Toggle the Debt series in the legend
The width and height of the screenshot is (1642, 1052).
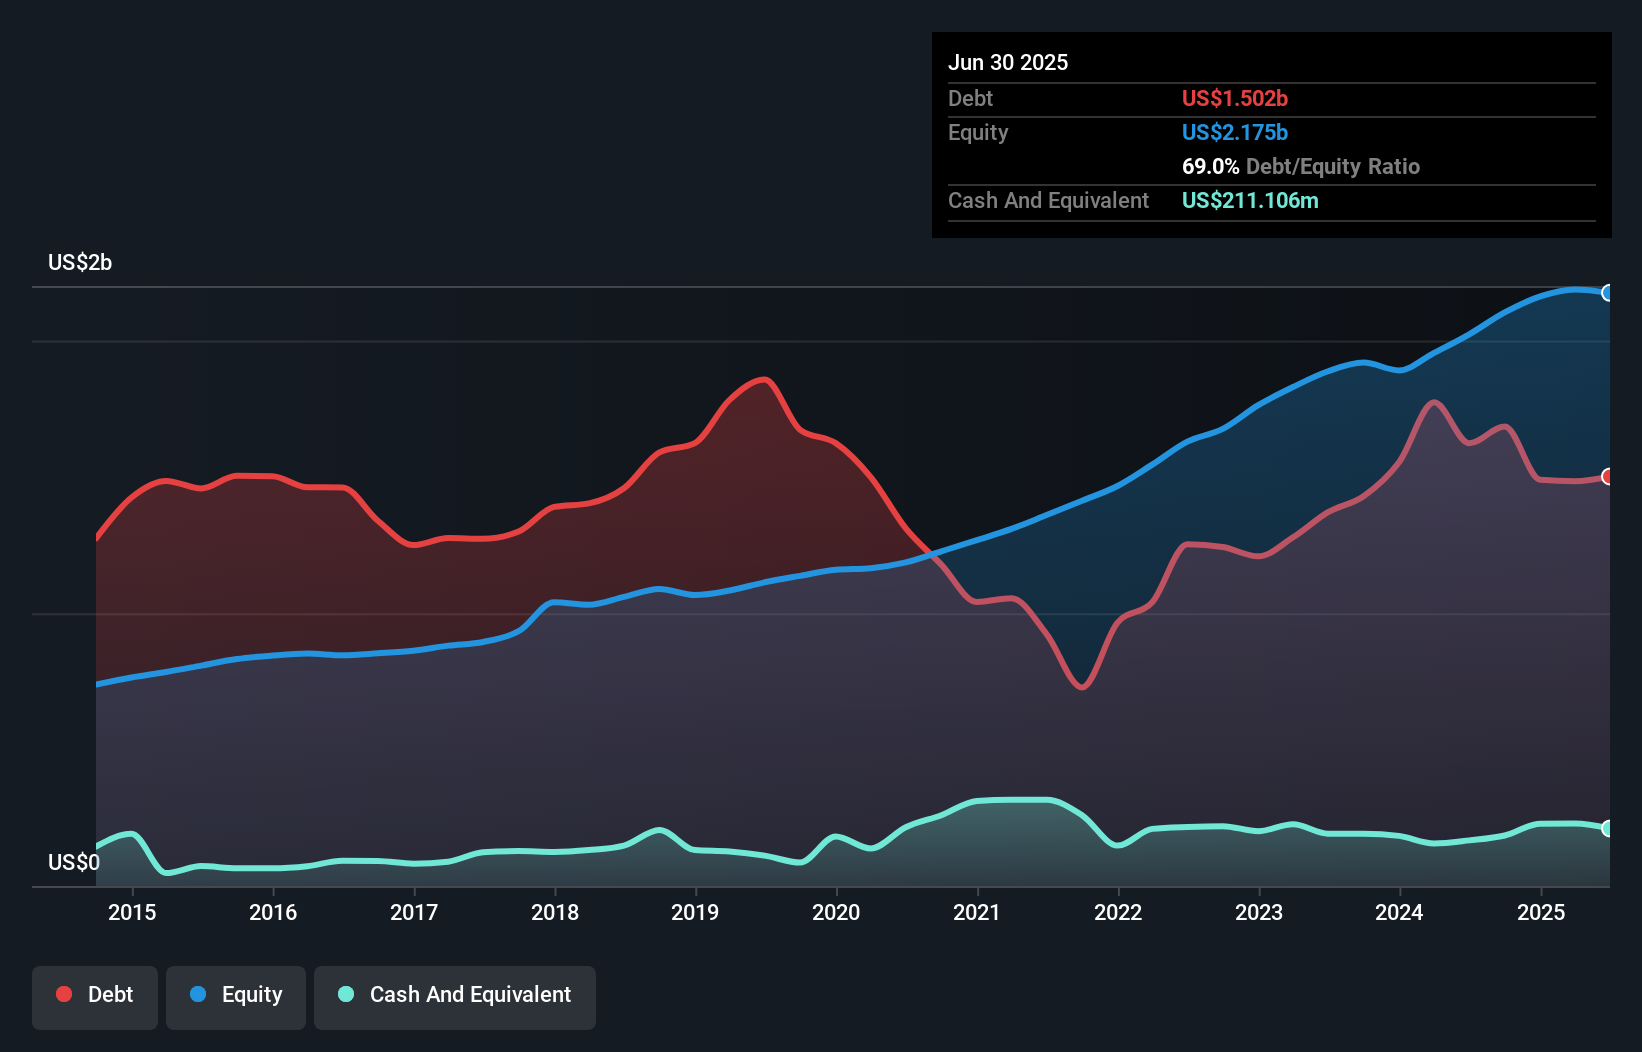pyautogui.click(x=95, y=997)
